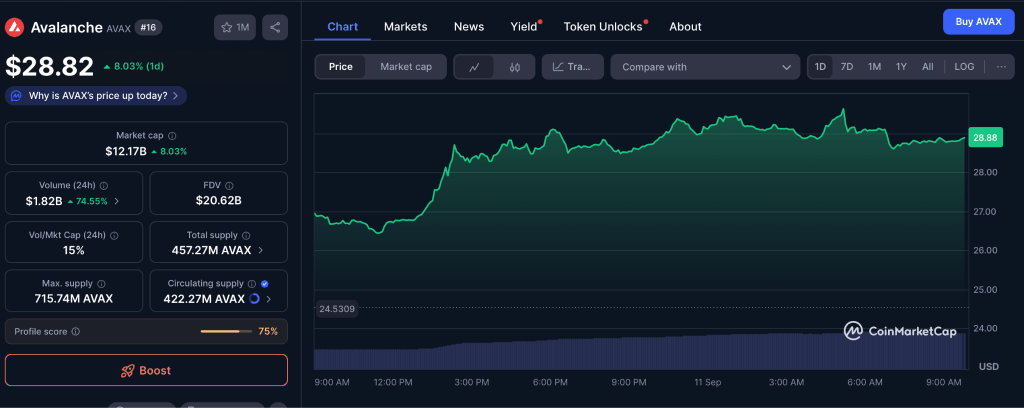The image size is (1024, 408).
Task: Click the Buy AVAX button
Action: [978, 22]
